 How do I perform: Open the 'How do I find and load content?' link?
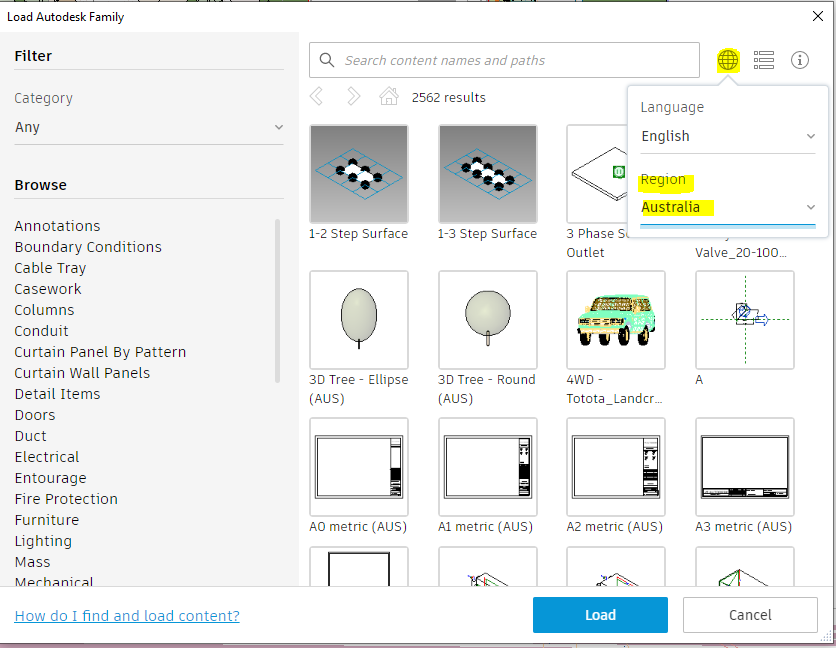click(x=126, y=615)
